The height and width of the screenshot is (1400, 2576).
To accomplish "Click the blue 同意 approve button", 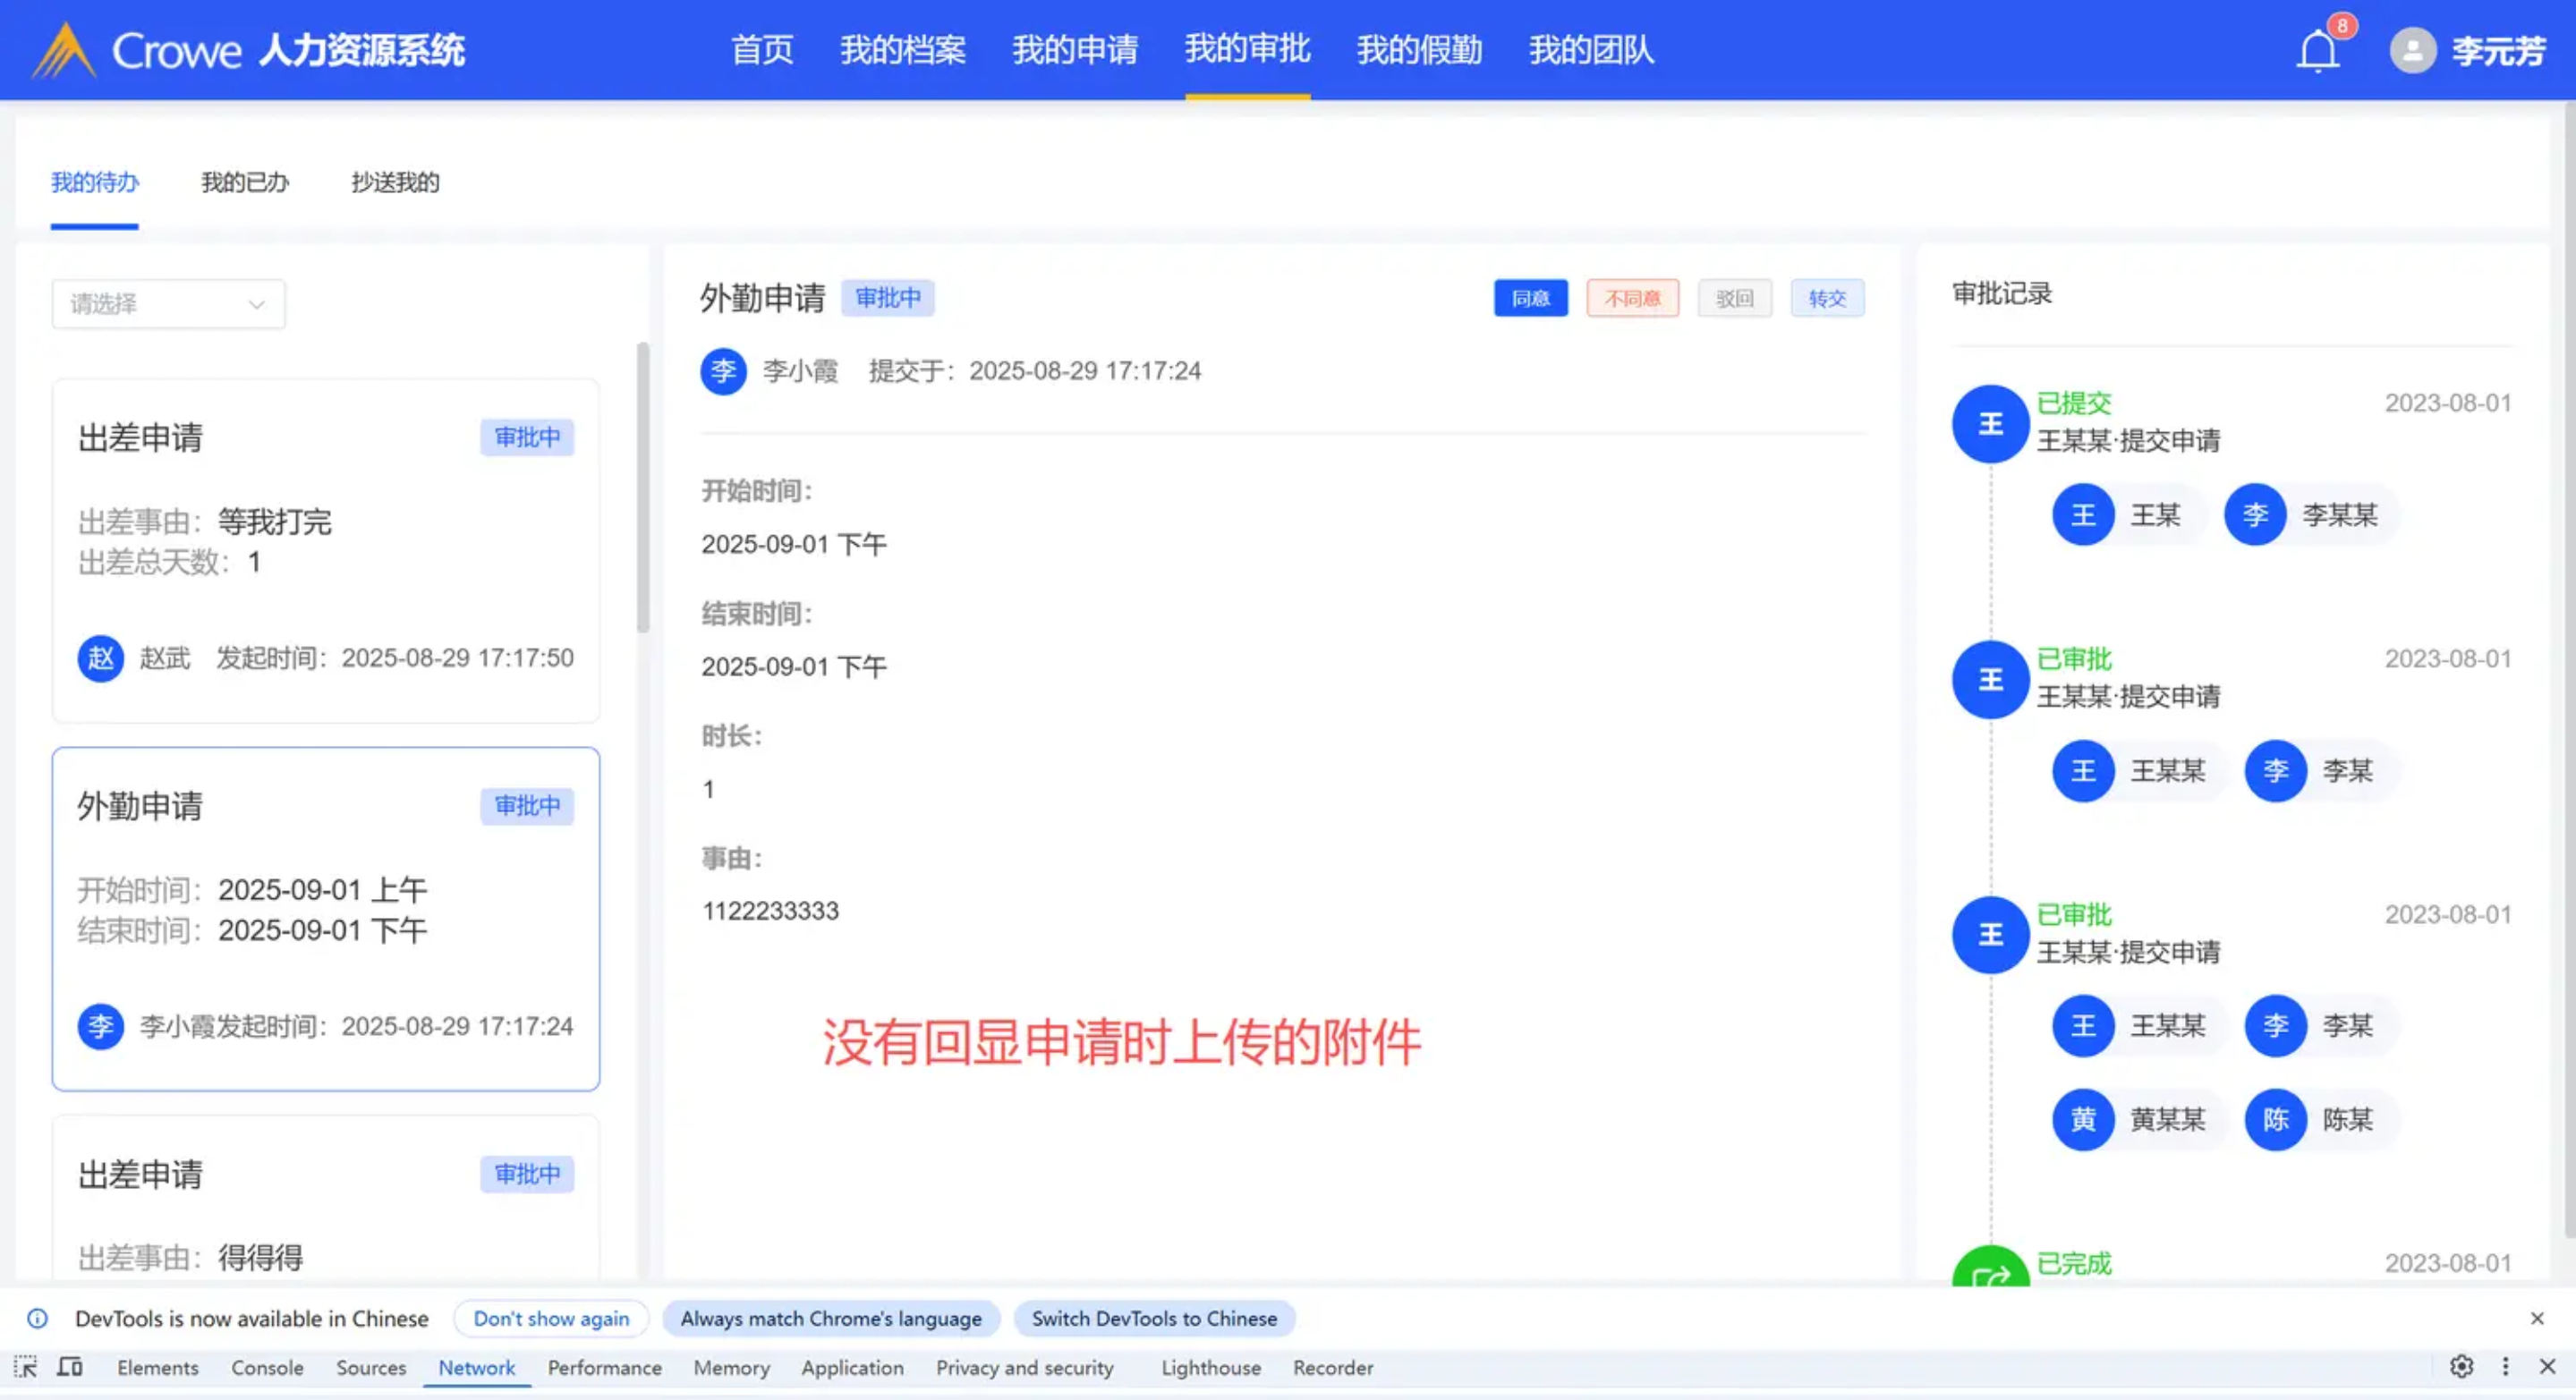I will coord(1530,298).
